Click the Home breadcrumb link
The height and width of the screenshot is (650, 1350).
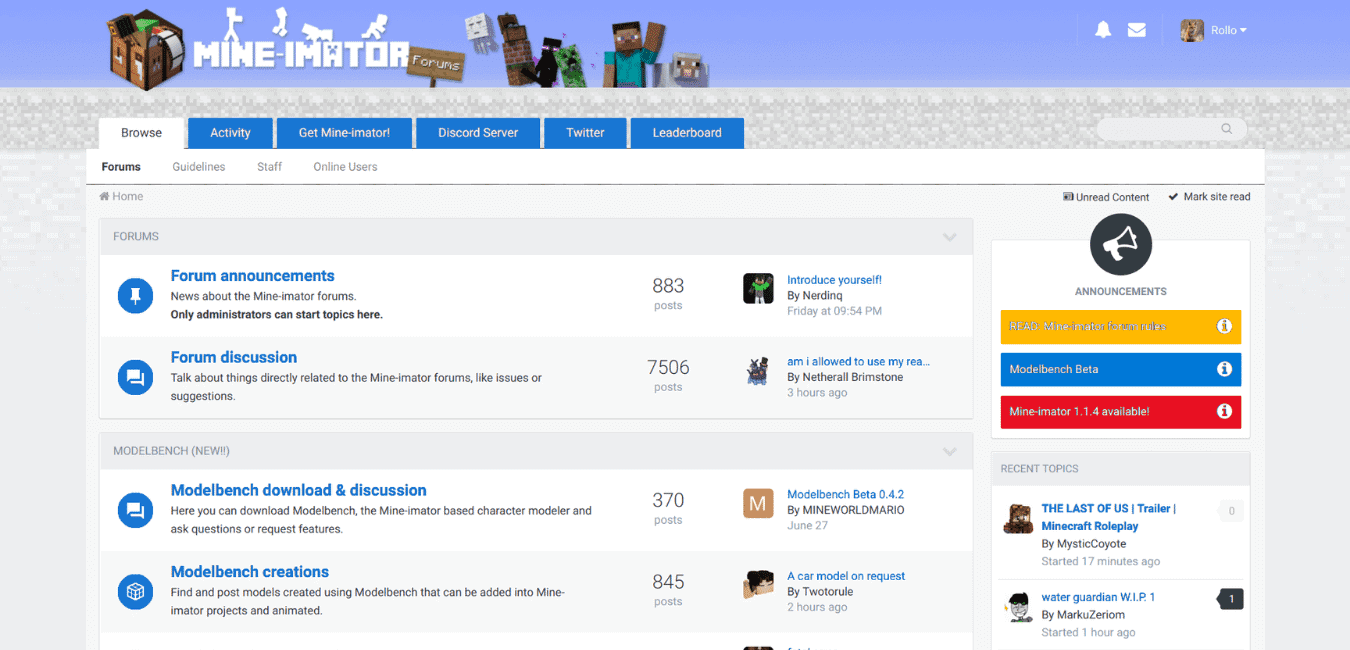coord(121,197)
